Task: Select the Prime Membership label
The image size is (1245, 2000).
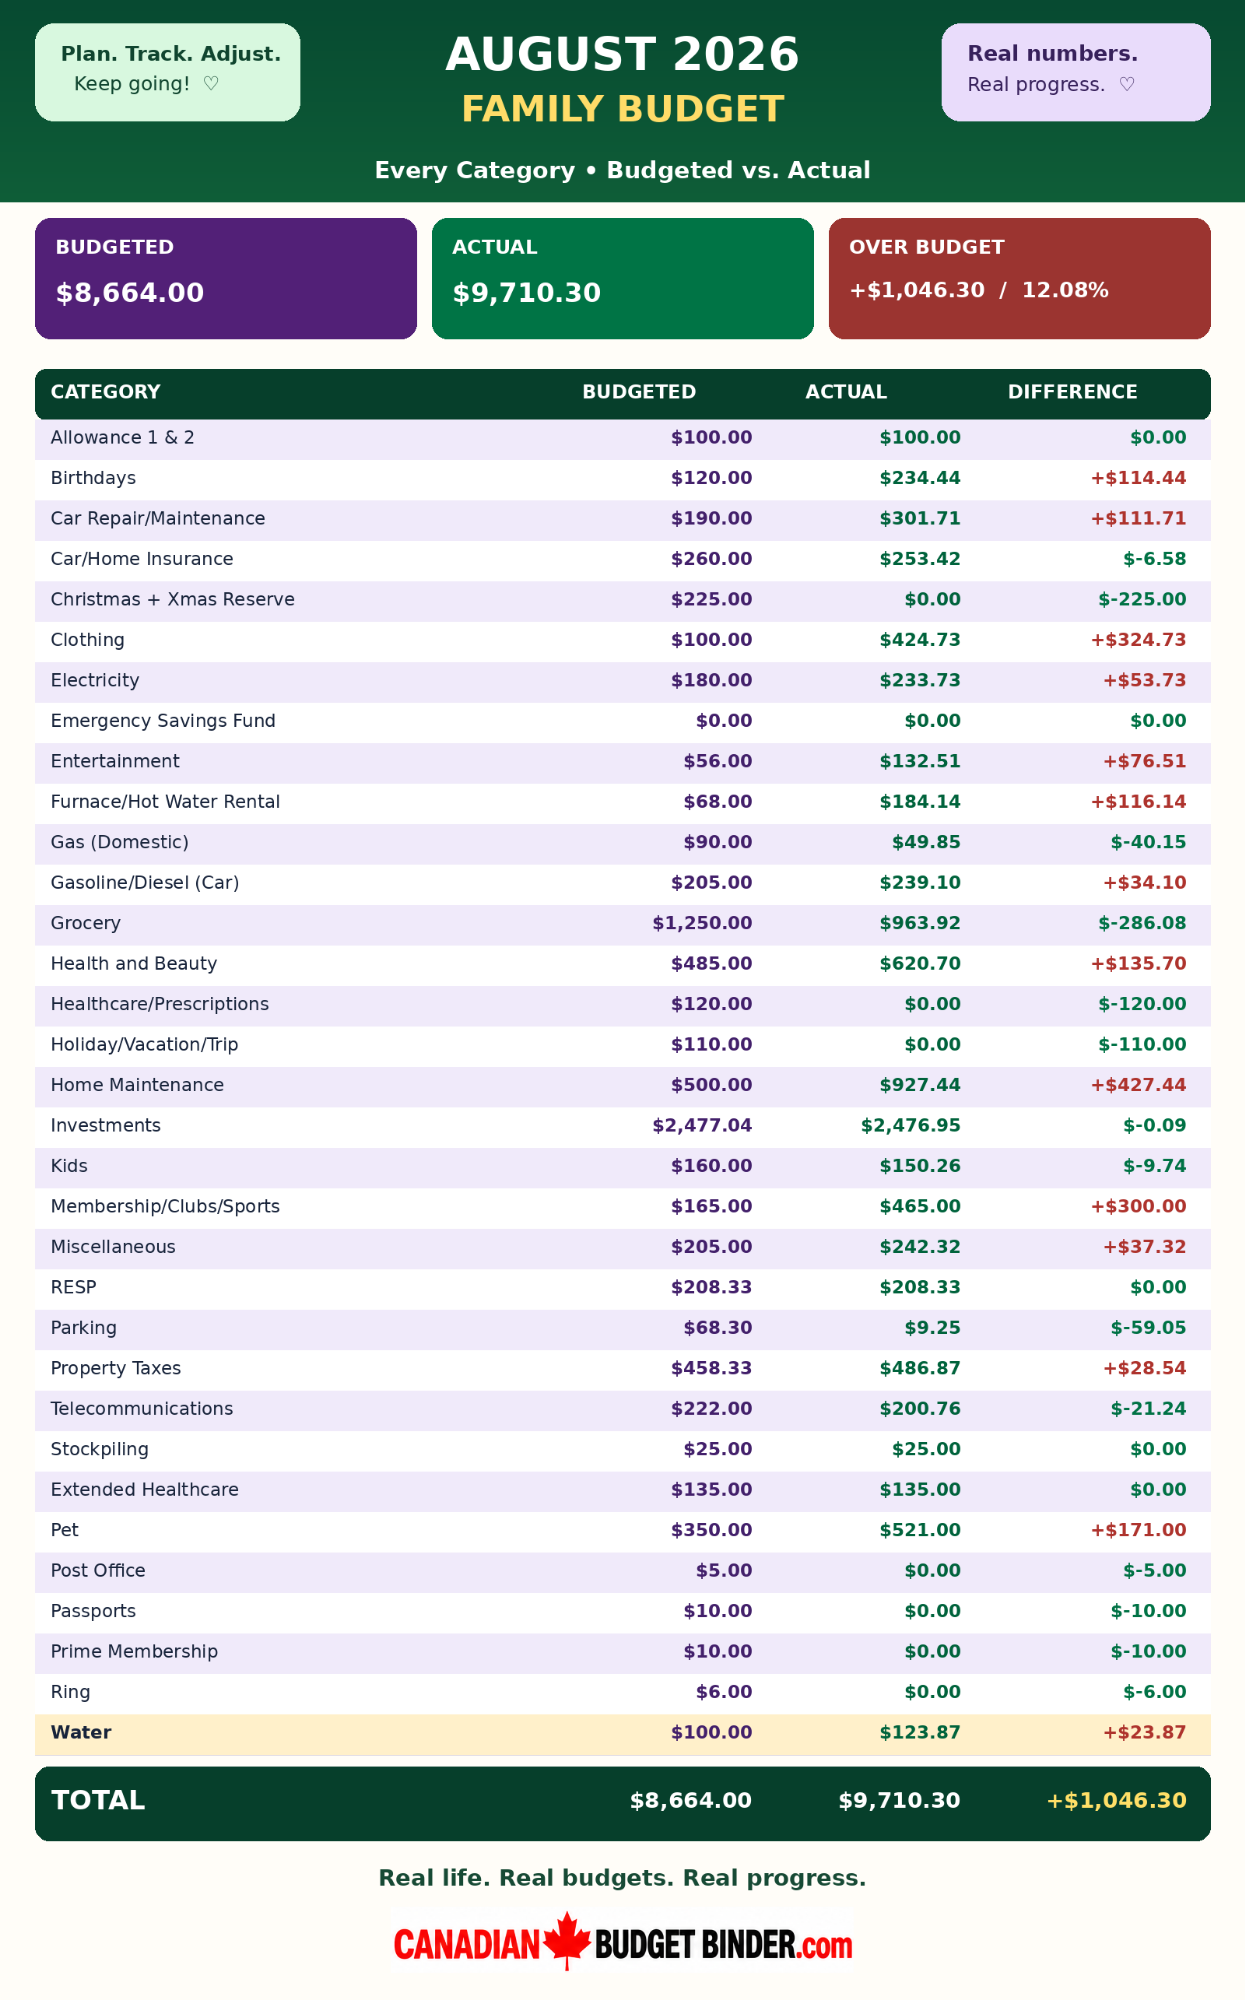Action: coord(134,1651)
